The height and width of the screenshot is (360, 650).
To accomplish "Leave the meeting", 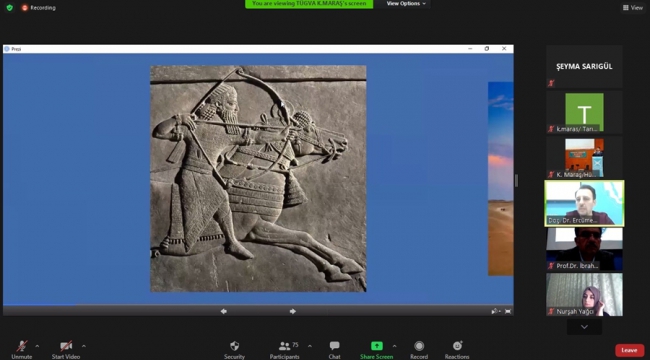I will (629, 350).
